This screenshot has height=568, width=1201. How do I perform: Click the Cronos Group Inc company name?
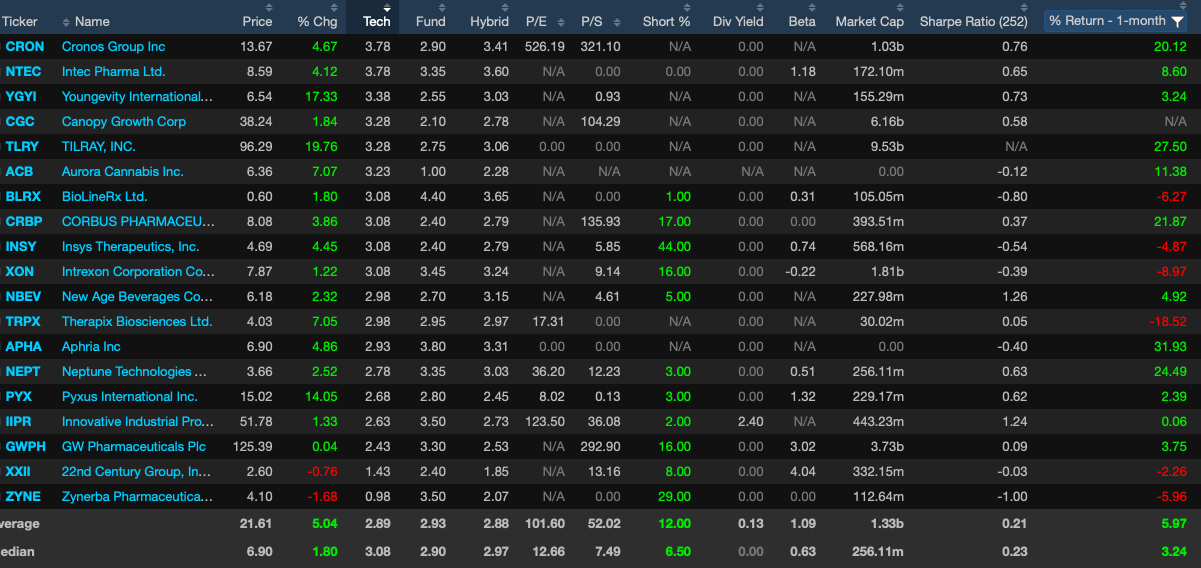coord(114,47)
